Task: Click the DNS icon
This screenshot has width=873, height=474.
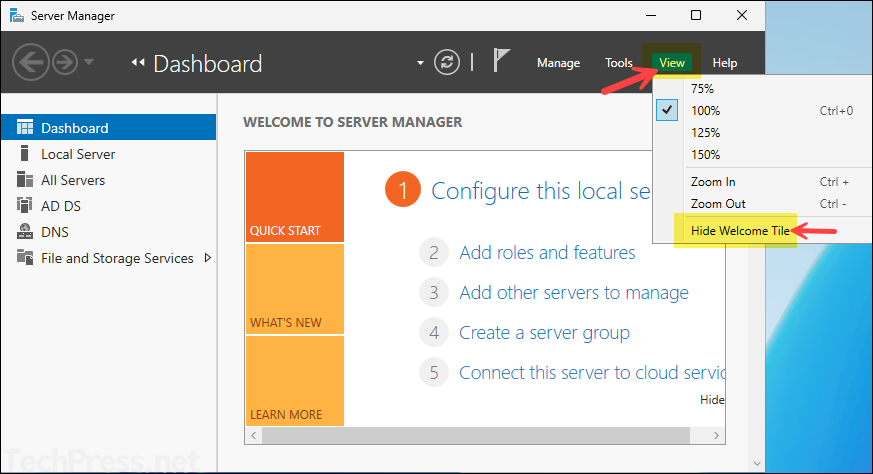Action: click(25, 231)
